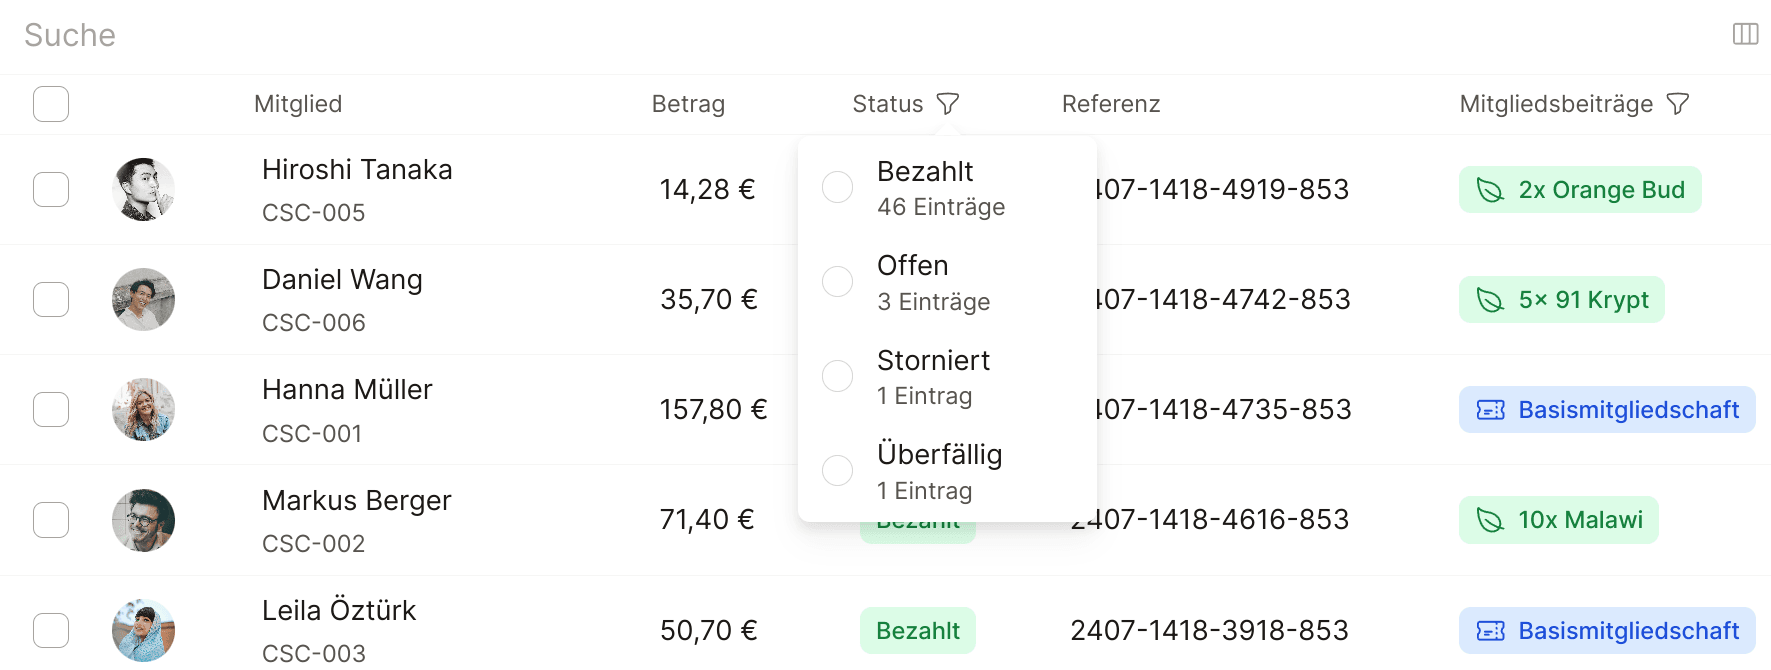Select the Bezahlt filter radio option

point(837,187)
